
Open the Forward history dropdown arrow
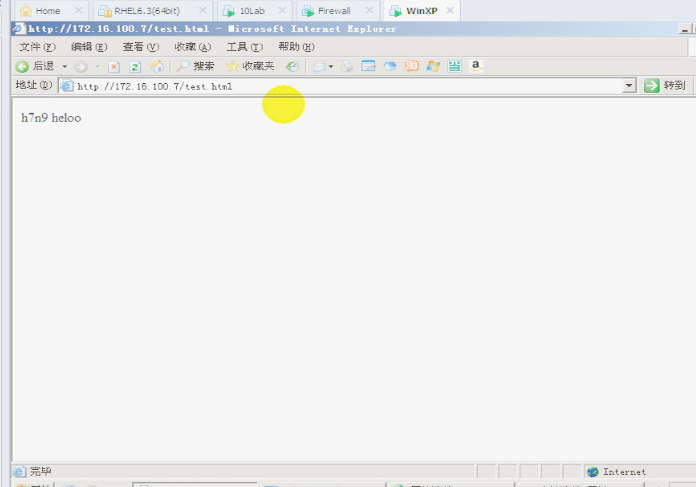point(98,67)
